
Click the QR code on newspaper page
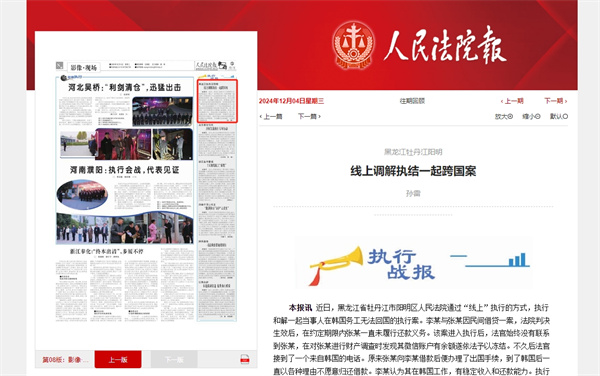tap(59, 65)
